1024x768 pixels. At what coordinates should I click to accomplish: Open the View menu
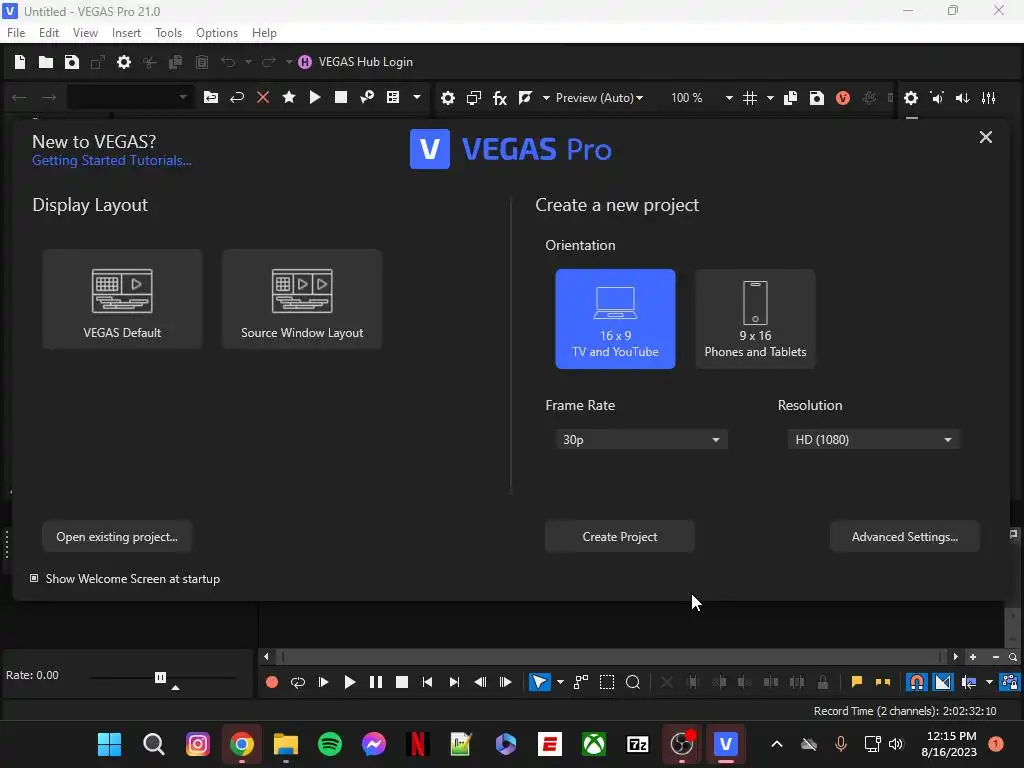click(x=86, y=33)
